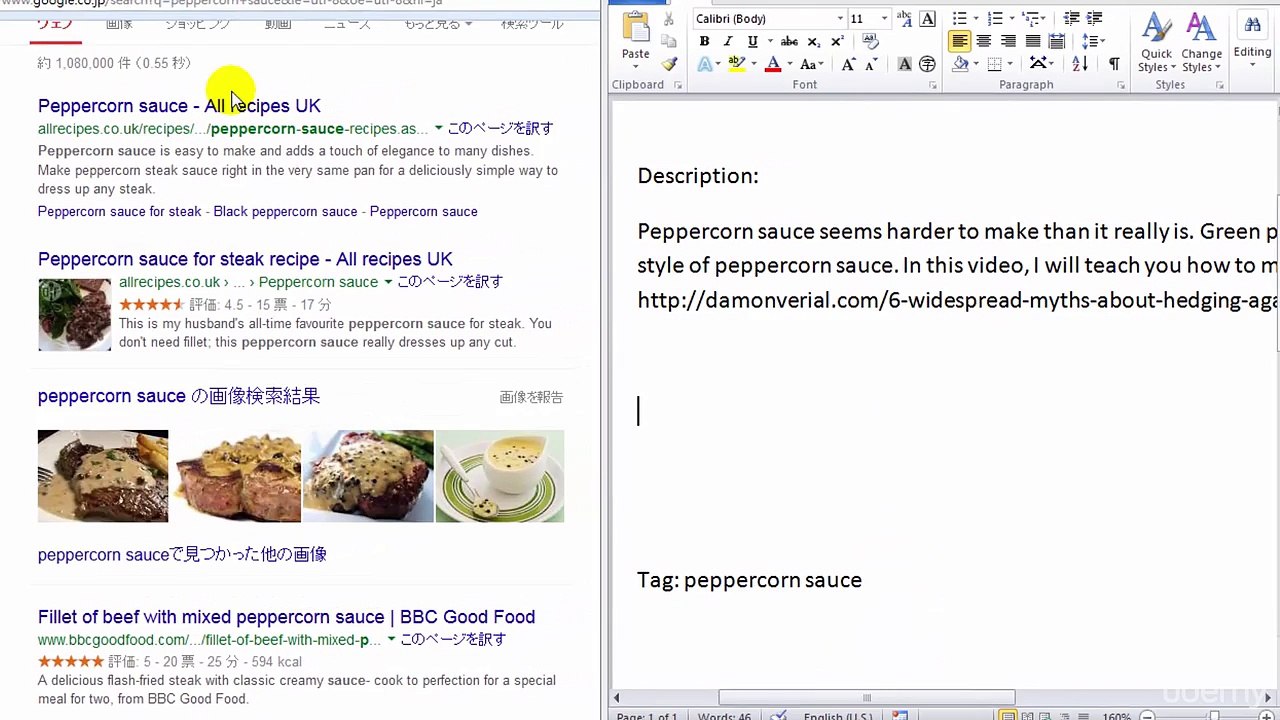Open steak with fries image thumbnail
The width and height of the screenshot is (1280, 720).
pyautogui.click(x=103, y=476)
